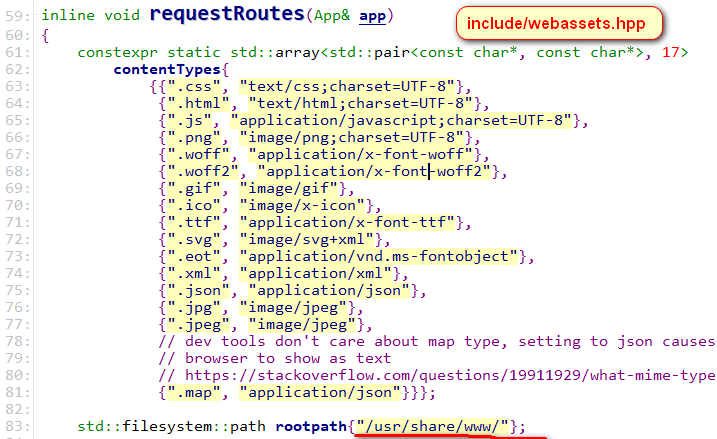Click the "image/png;charset=UTF-8" string
Image resolution: width=717 pixels, height=439 pixels.
coord(352,138)
